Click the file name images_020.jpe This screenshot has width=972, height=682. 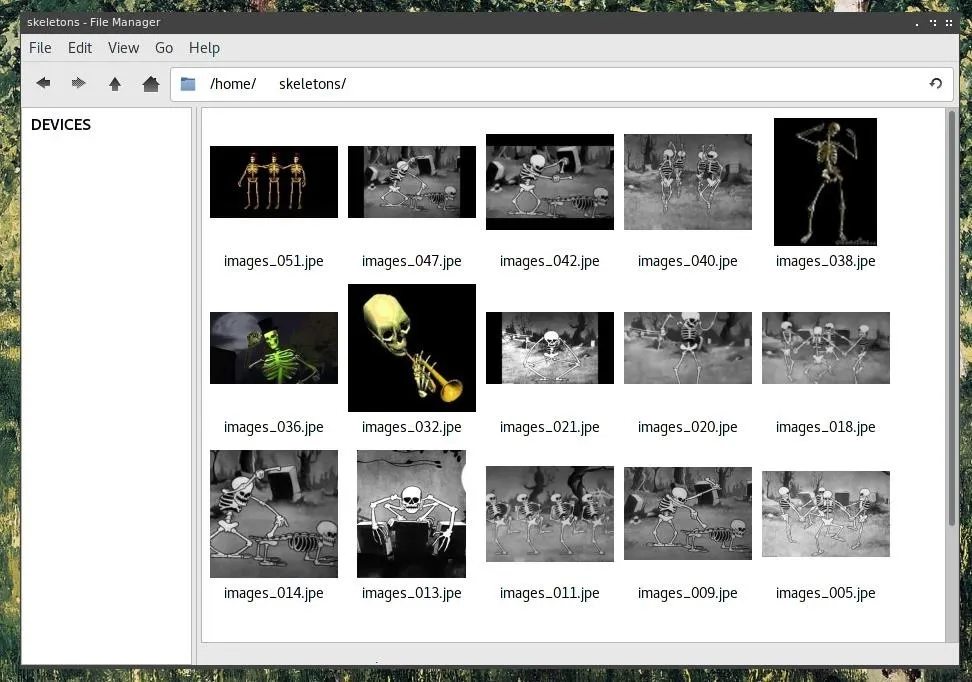[688, 427]
